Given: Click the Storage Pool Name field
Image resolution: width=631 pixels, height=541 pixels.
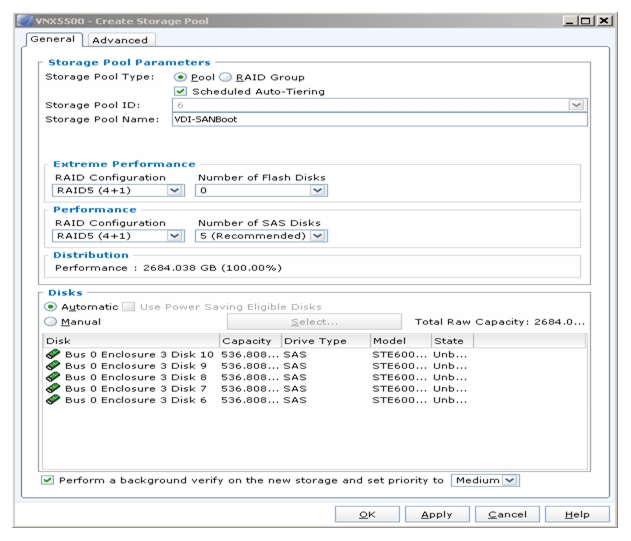Looking at the screenshot, I should [379, 119].
